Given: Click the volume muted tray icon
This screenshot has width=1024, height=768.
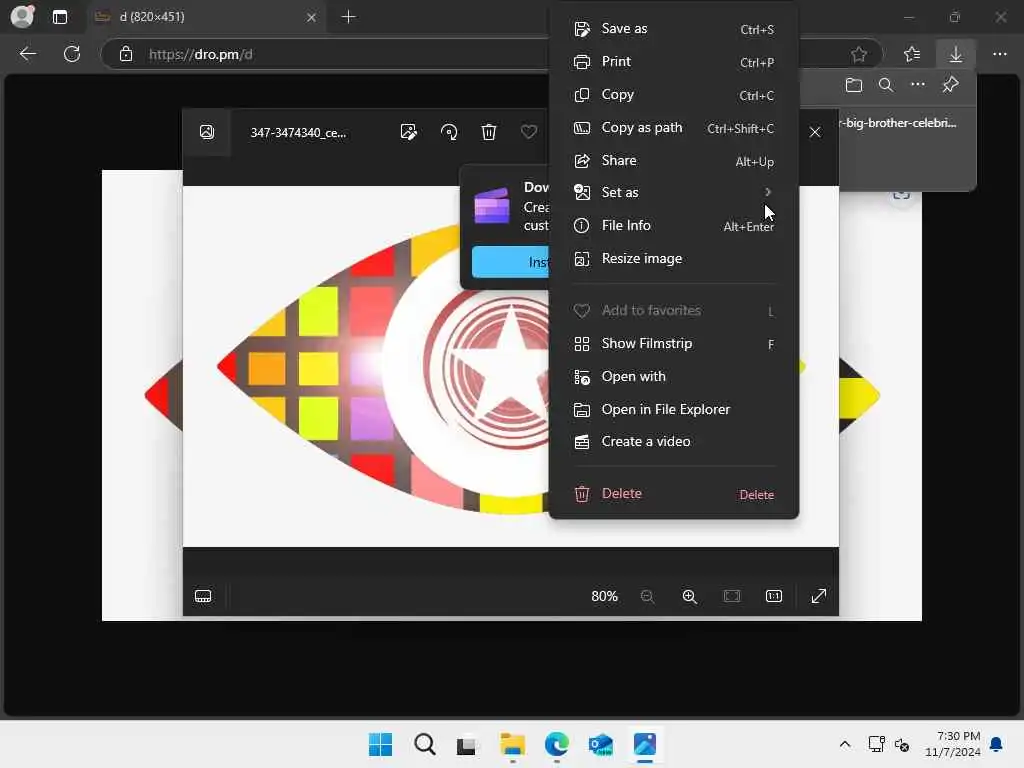Looking at the screenshot, I should pyautogui.click(x=902, y=744).
